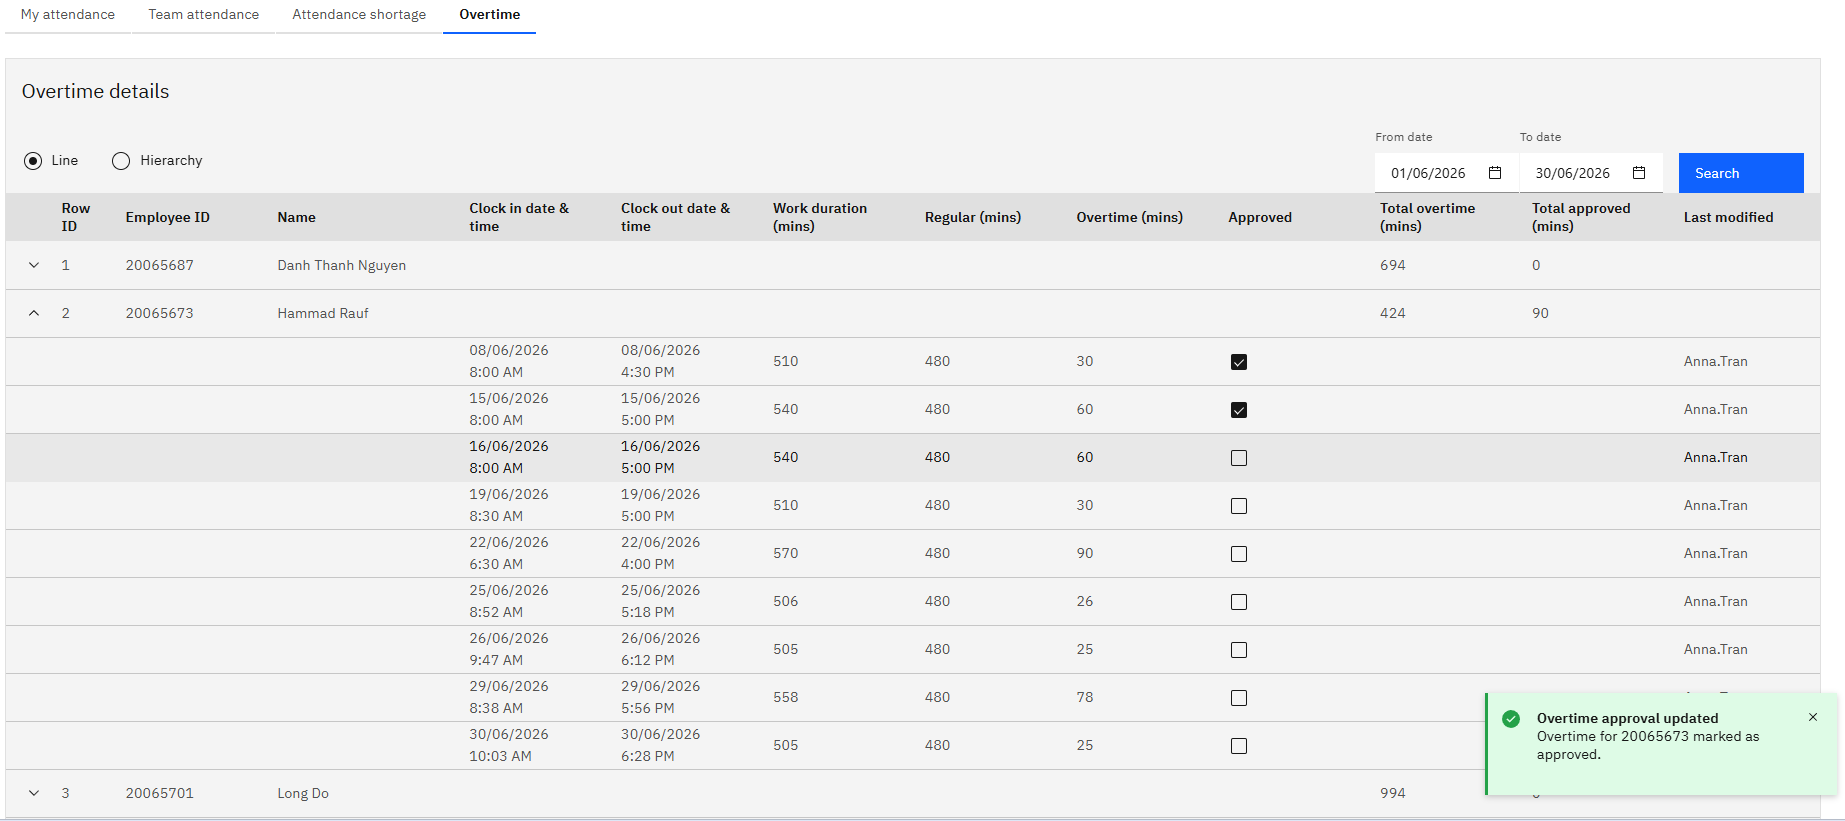
Task: Approve the 22/06/2026 overtime entry
Action: (1239, 554)
